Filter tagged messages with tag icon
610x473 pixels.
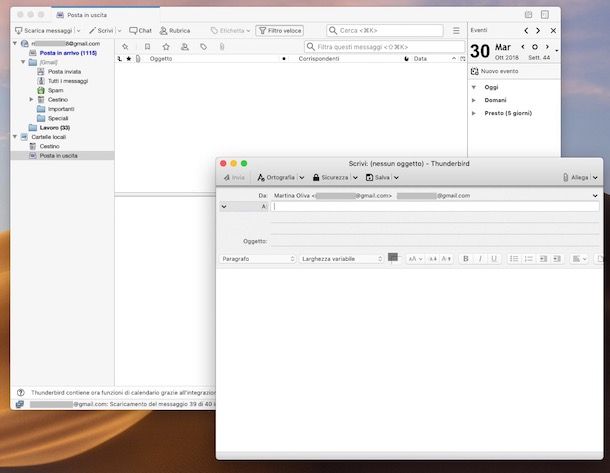[x=203, y=47]
